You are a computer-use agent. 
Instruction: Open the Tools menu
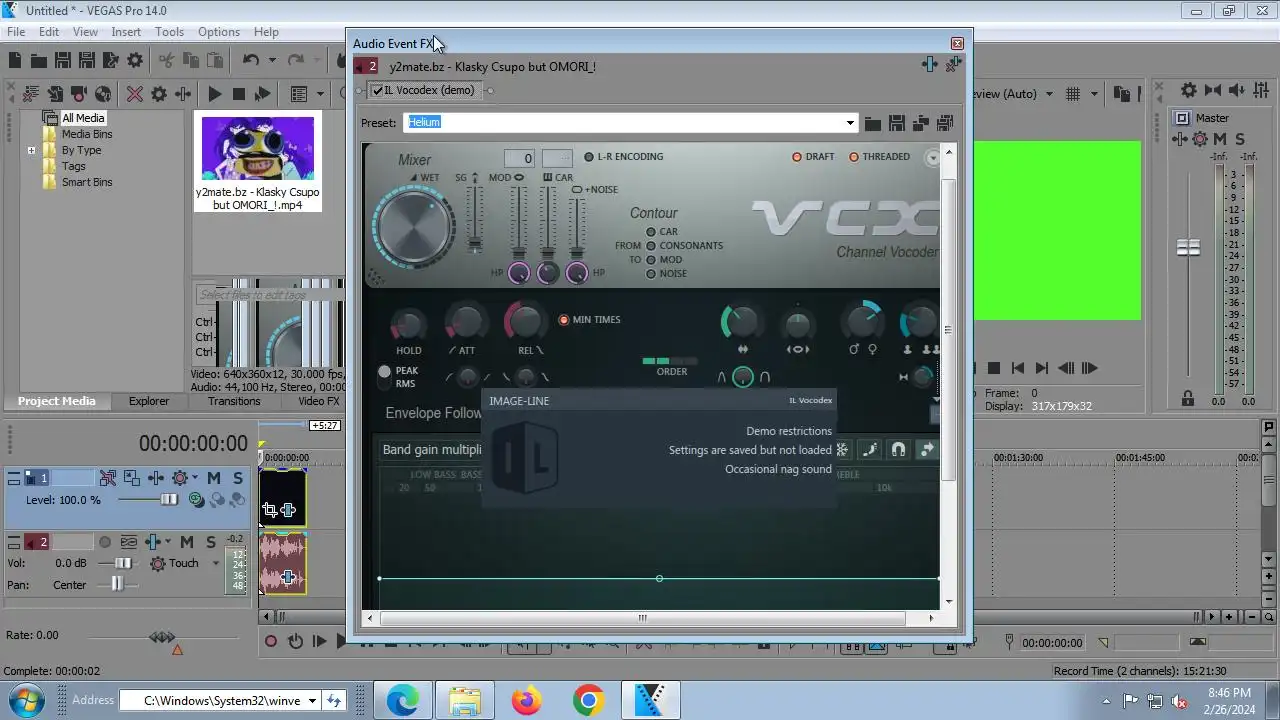point(169,32)
